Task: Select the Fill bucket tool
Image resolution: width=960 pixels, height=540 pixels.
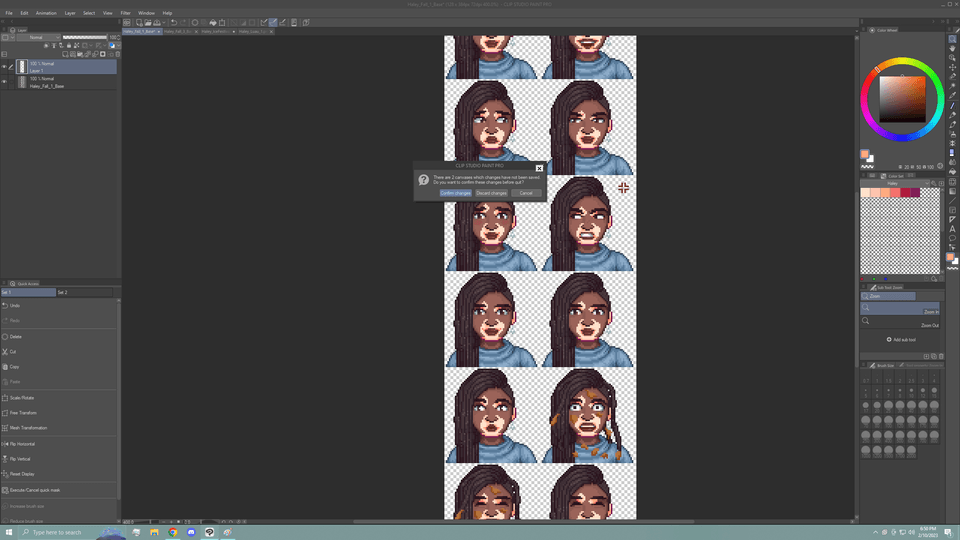Action: click(953, 171)
